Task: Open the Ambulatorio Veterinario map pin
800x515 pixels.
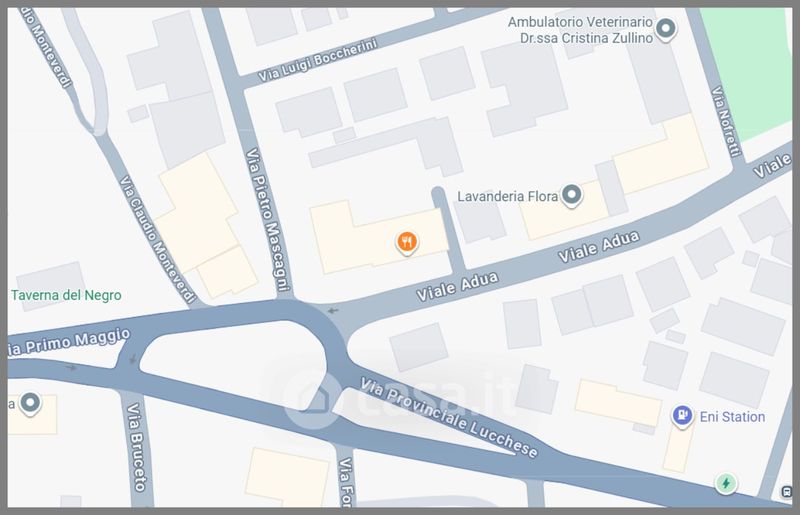Action: click(665, 29)
